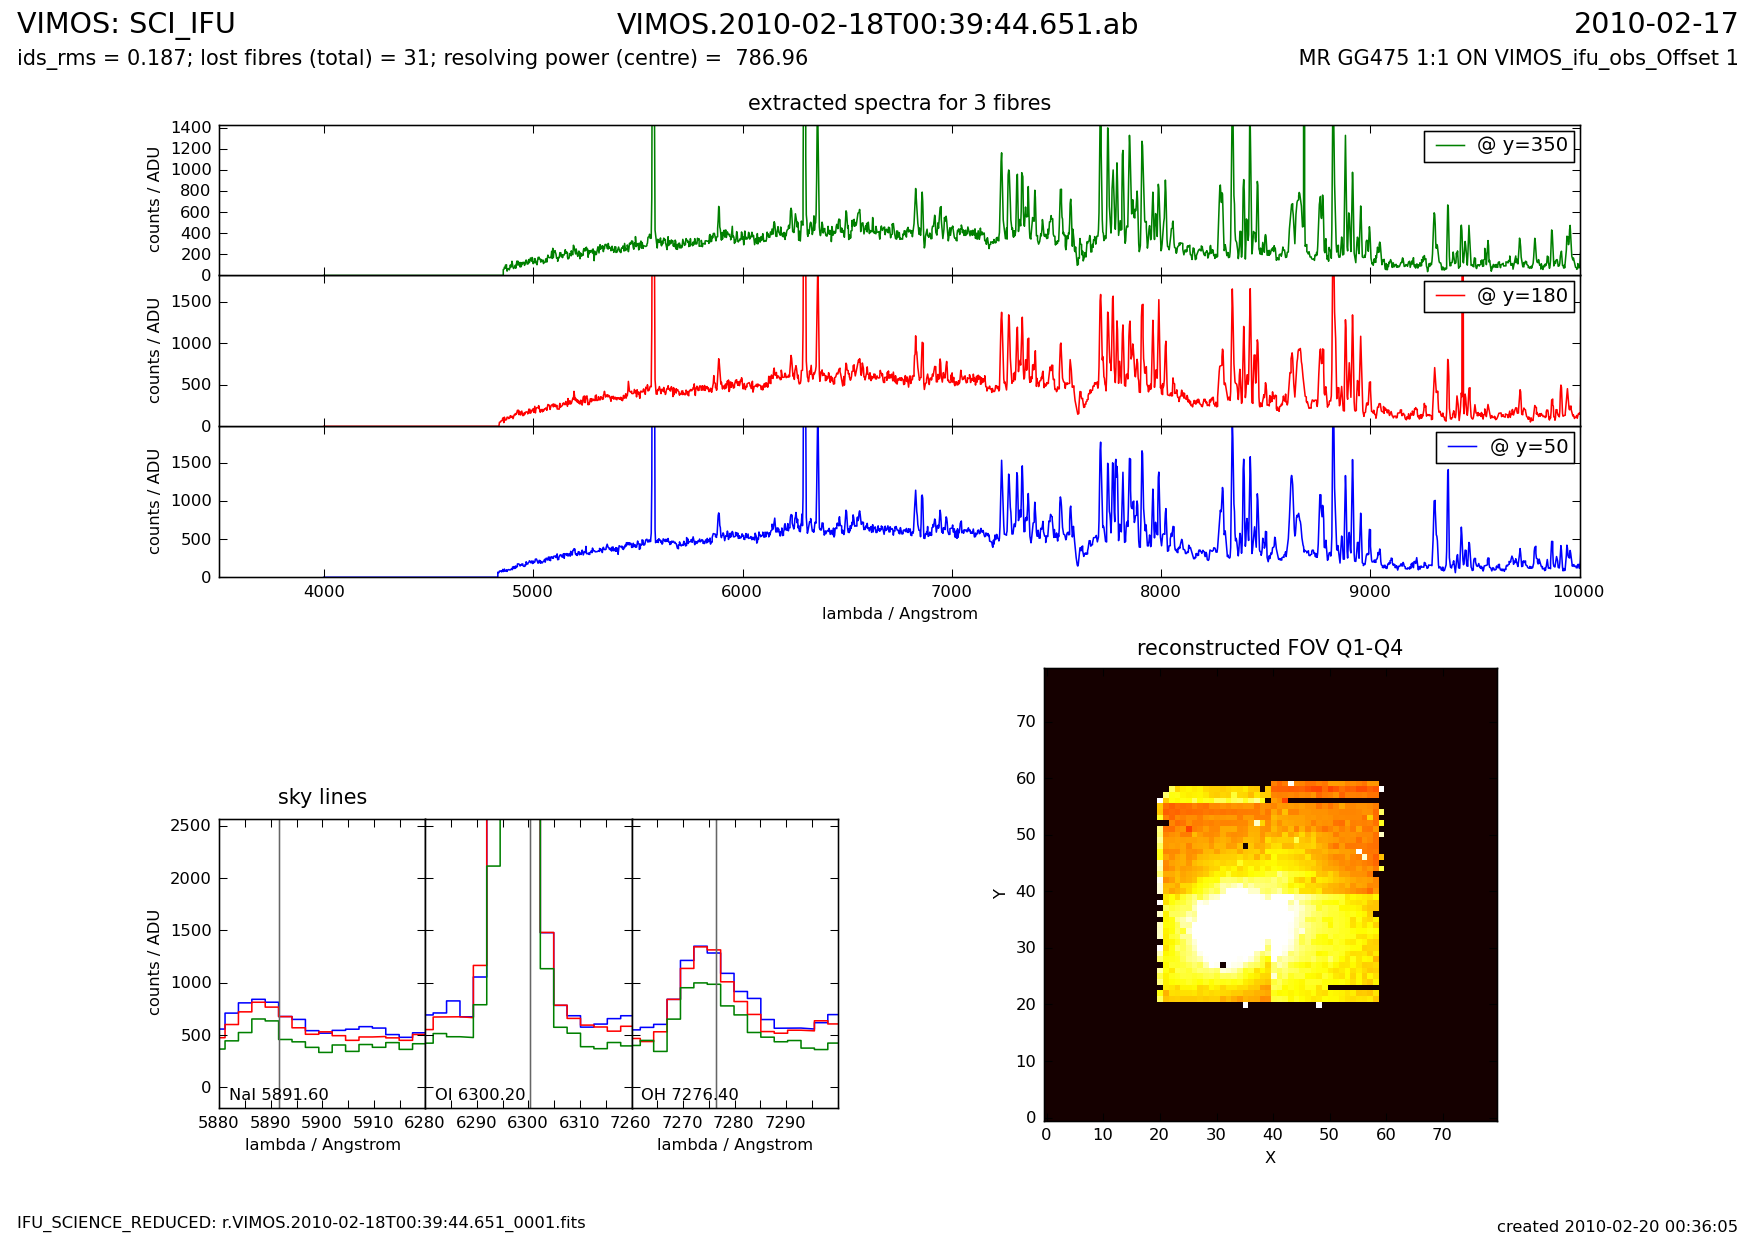This screenshot has width=1755, height=1245.
Task: Click the 7000 tick label on lambda axis
Action: [x=951, y=592]
